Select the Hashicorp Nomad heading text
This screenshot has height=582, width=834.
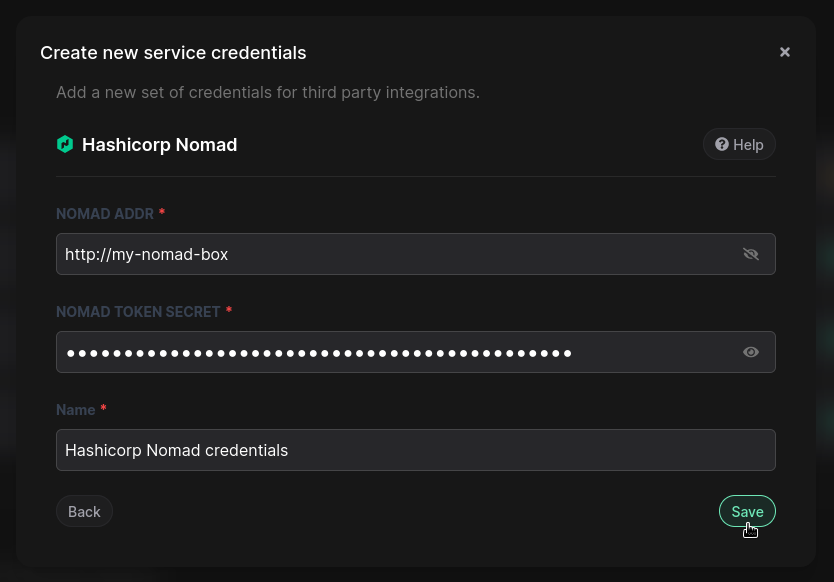[x=159, y=145]
